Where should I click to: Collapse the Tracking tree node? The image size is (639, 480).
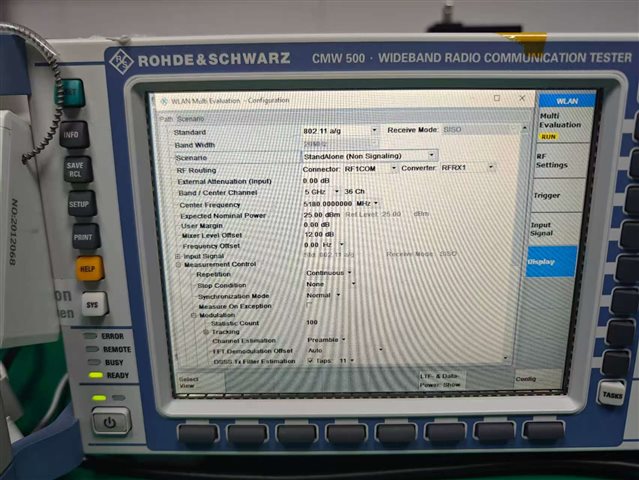pyautogui.click(x=206, y=332)
